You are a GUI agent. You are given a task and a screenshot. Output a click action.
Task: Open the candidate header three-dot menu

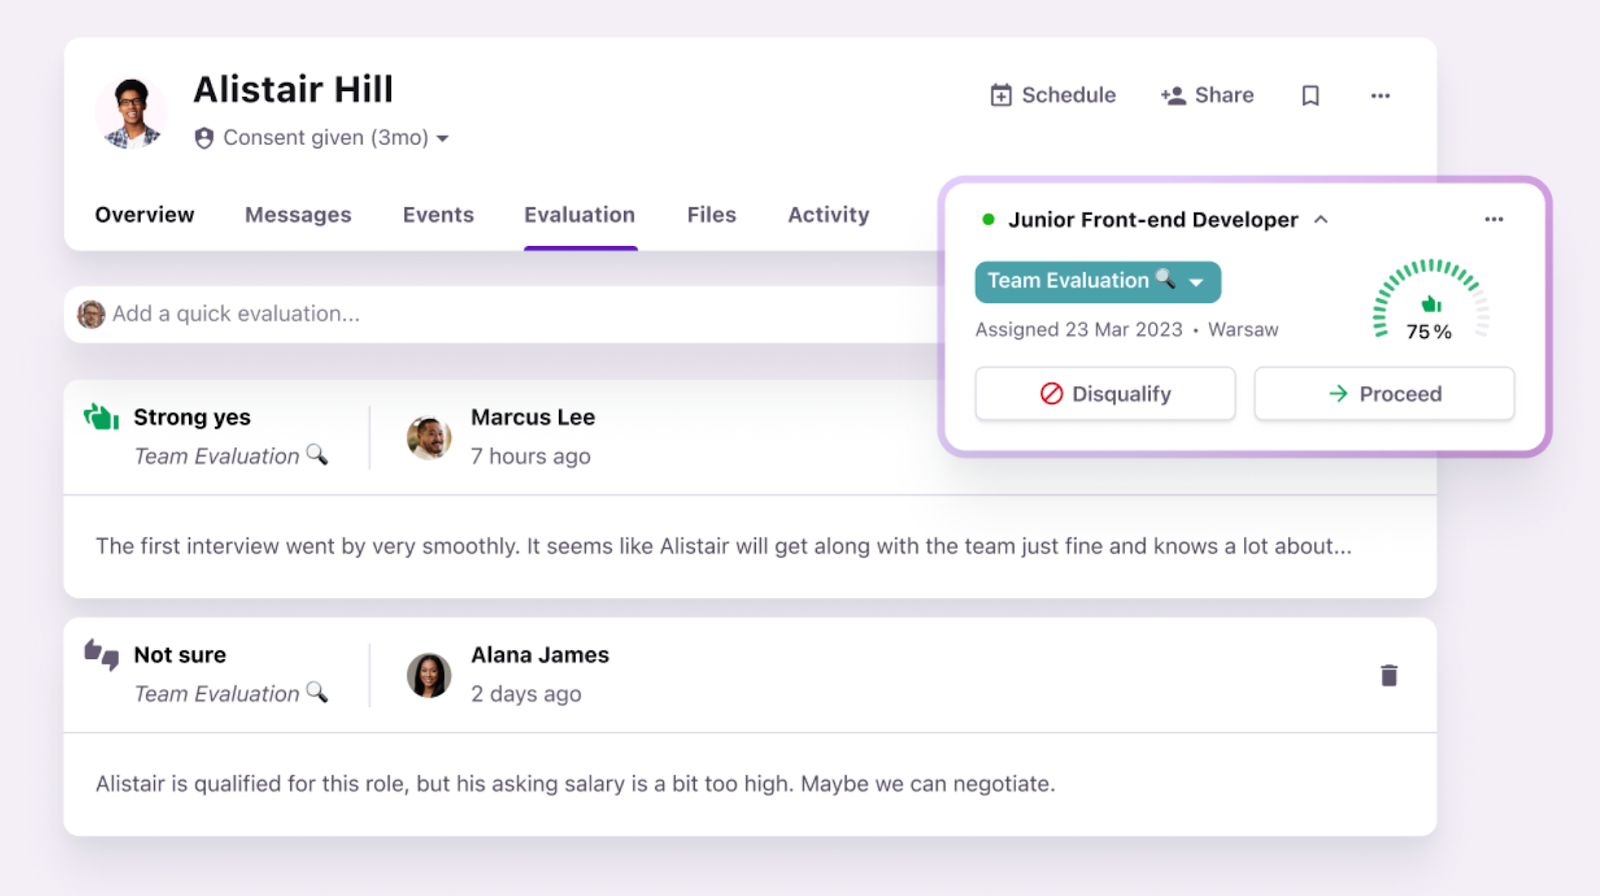(x=1380, y=95)
